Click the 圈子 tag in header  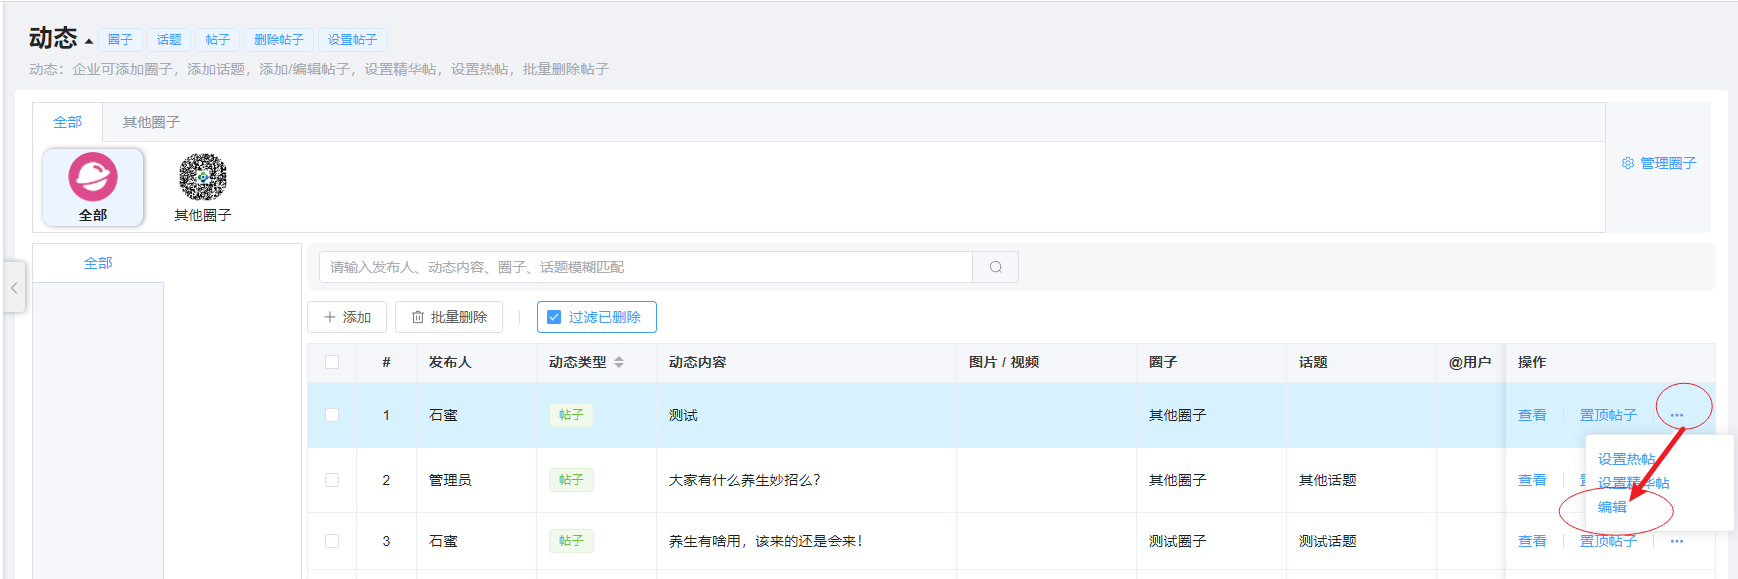pos(120,40)
